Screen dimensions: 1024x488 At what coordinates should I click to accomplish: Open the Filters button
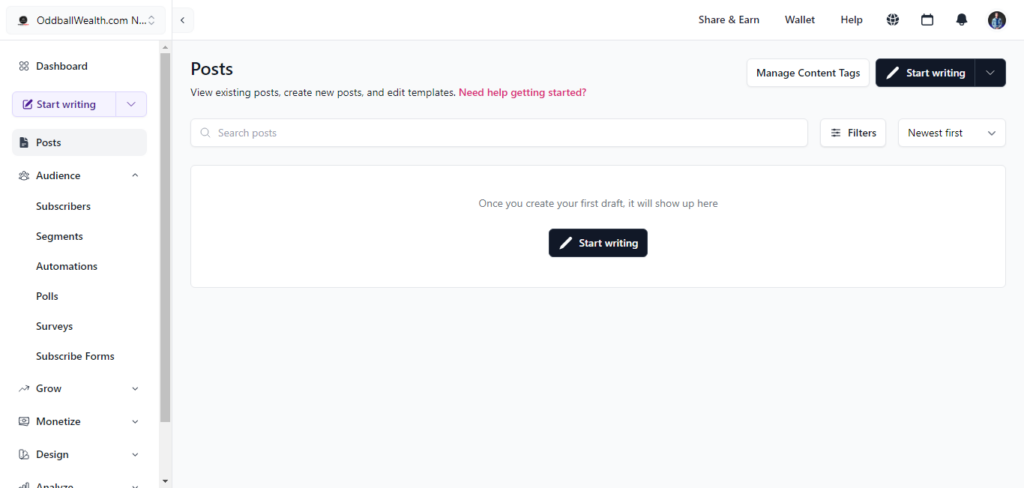853,133
